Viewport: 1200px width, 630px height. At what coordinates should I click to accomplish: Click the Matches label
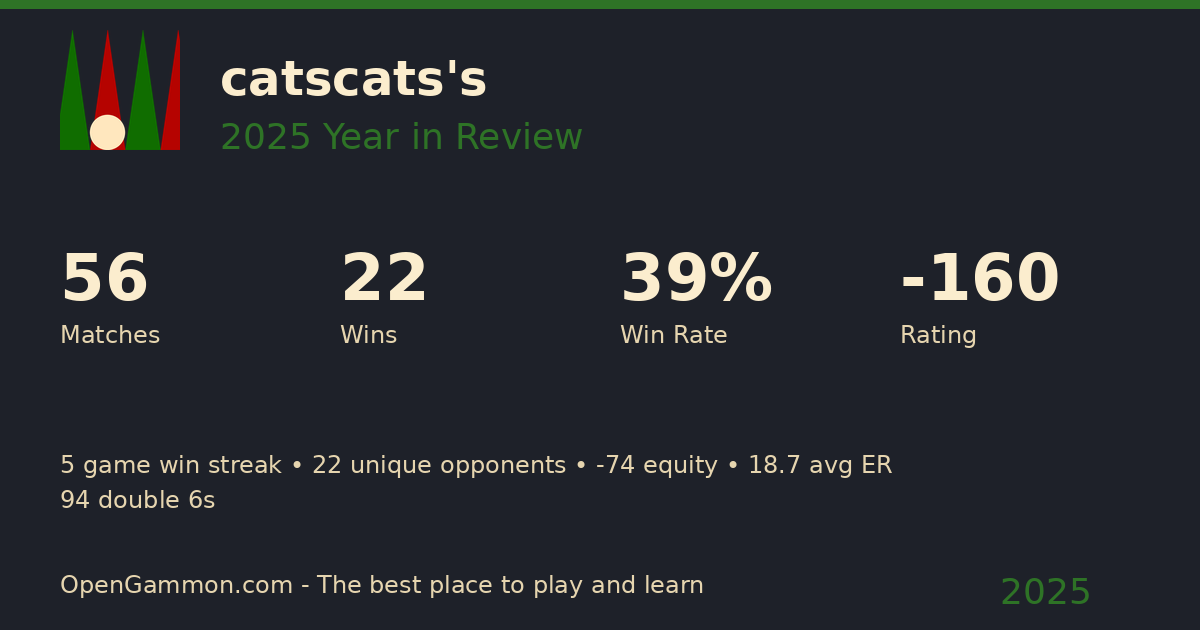coord(110,336)
